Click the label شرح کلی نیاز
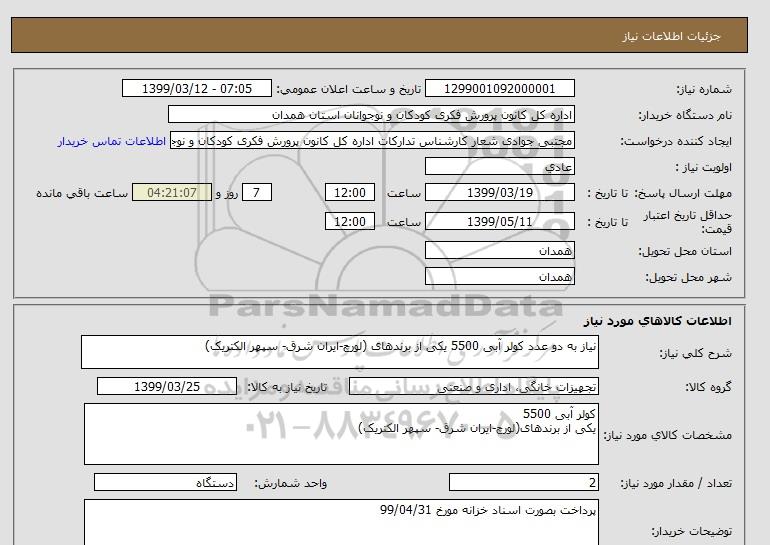The image size is (770, 545). coord(695,353)
